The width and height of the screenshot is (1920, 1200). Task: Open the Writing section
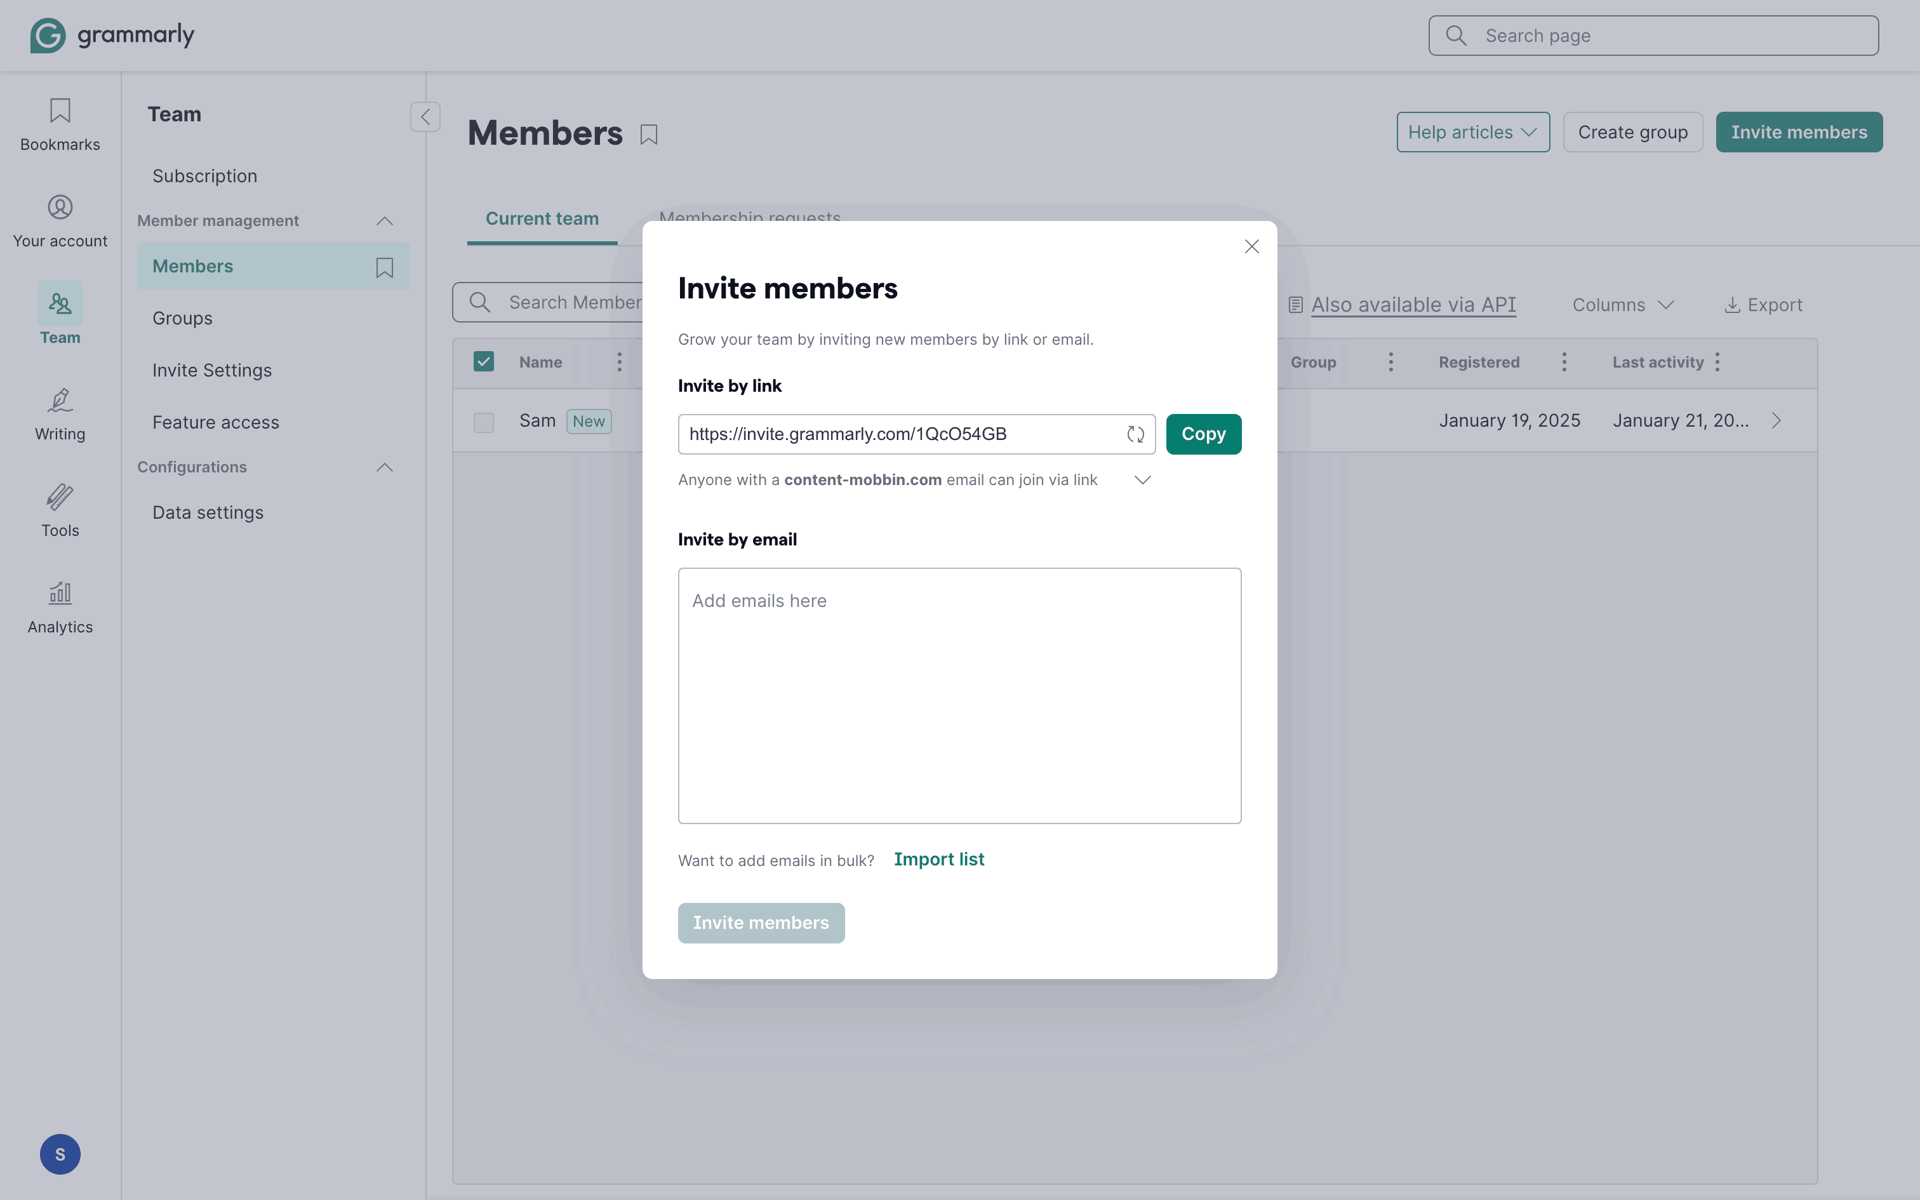click(x=60, y=414)
